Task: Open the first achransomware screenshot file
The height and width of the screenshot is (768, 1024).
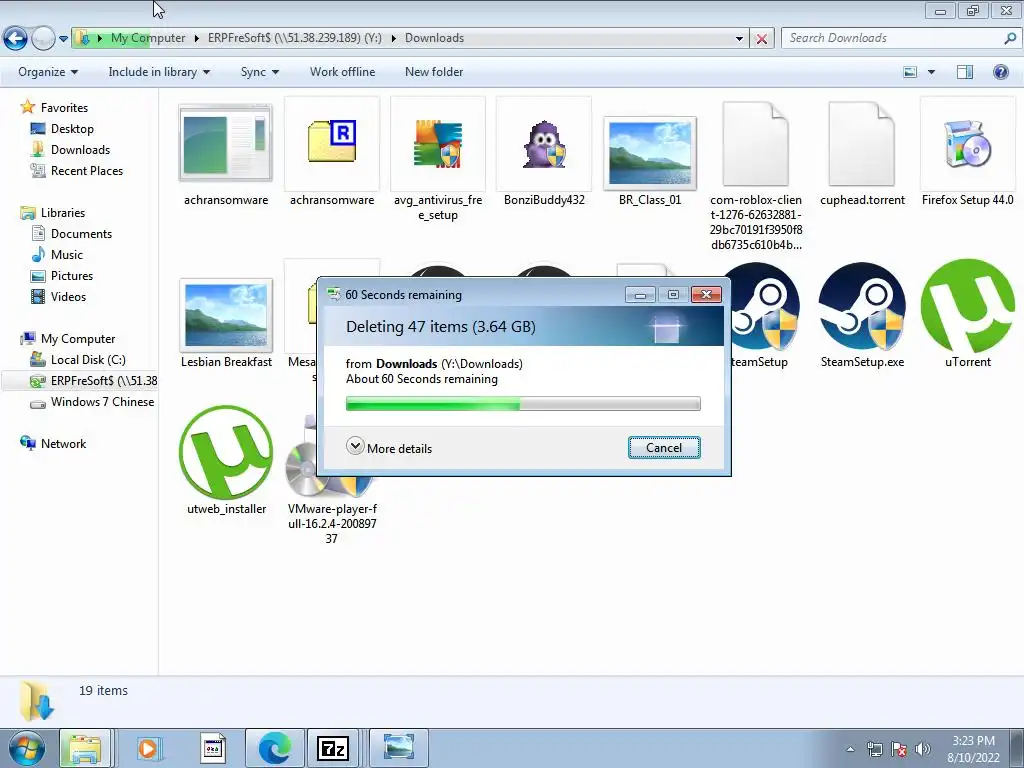Action: coord(225,143)
